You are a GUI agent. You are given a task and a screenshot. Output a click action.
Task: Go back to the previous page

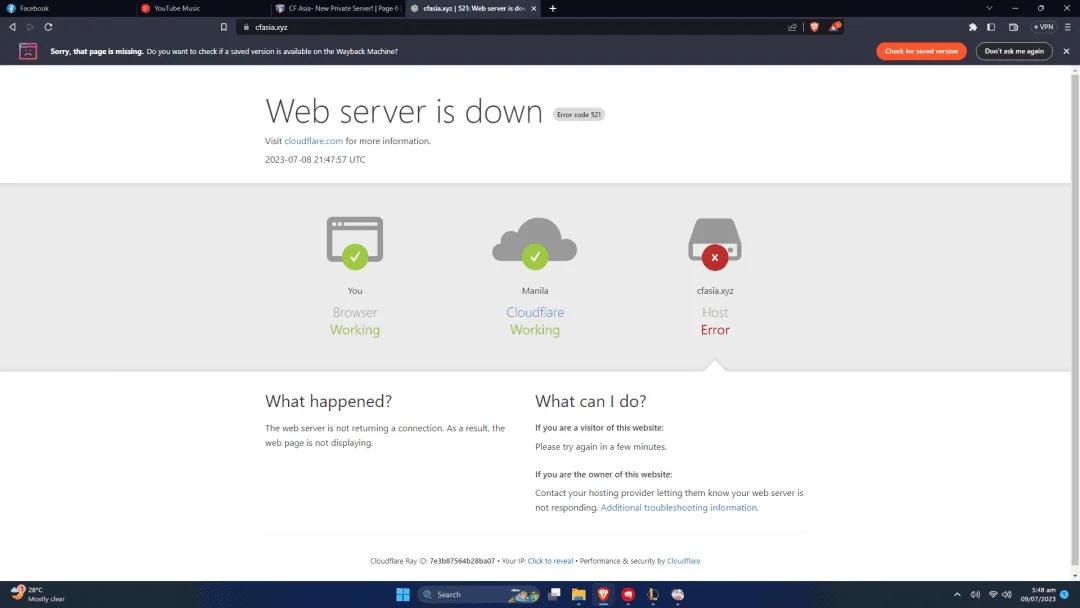(12, 27)
